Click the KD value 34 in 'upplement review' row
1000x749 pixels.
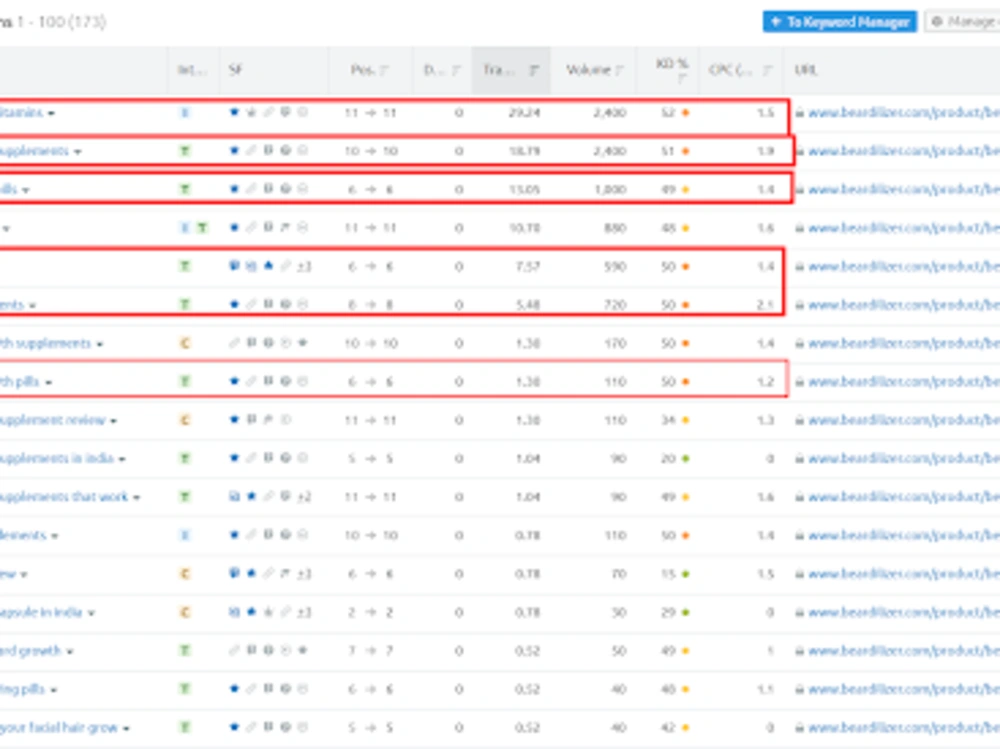(x=668, y=420)
